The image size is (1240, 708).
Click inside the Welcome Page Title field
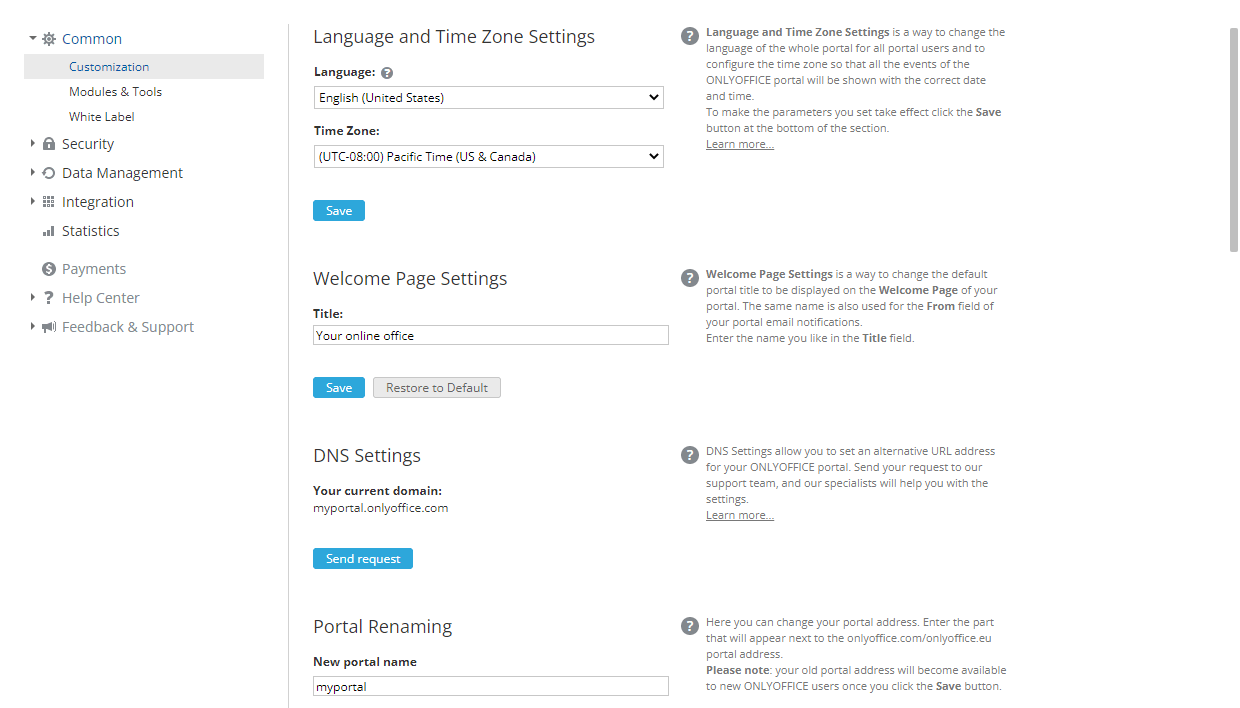pos(490,334)
